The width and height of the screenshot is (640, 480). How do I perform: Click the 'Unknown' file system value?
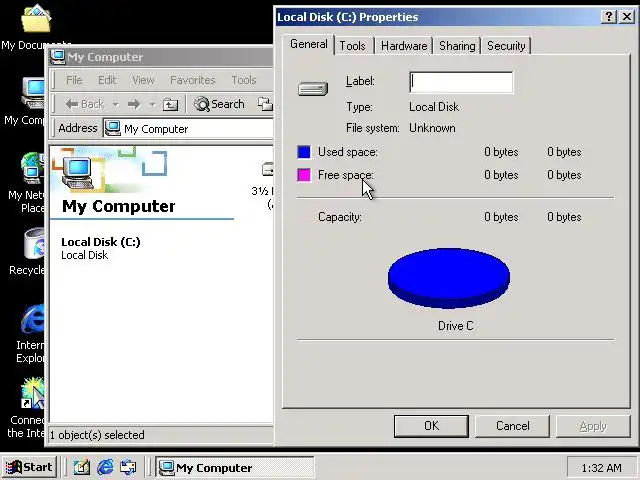432,128
